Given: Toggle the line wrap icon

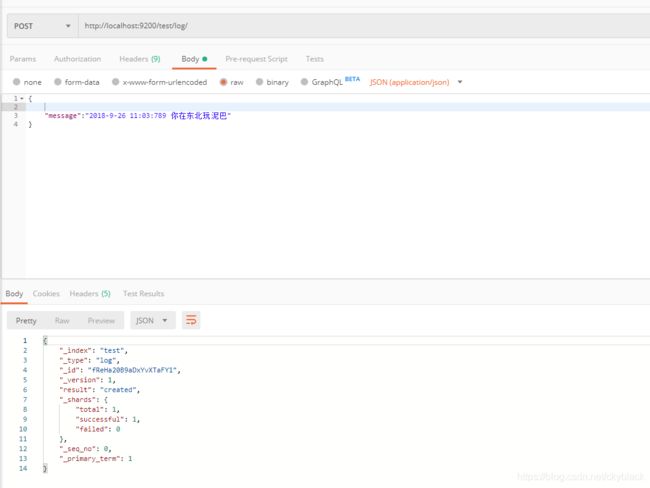Looking at the screenshot, I should (x=191, y=320).
